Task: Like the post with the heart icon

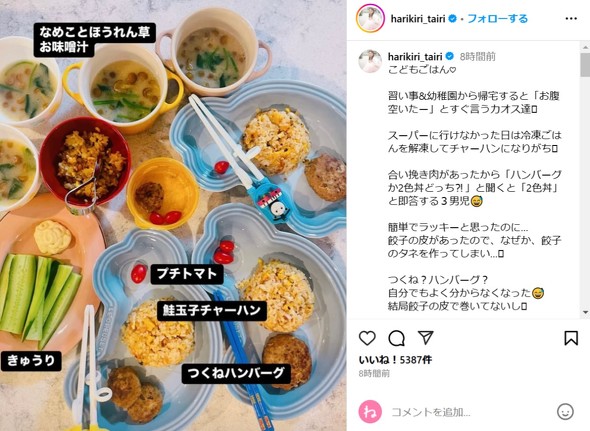Action: pyautogui.click(x=367, y=338)
